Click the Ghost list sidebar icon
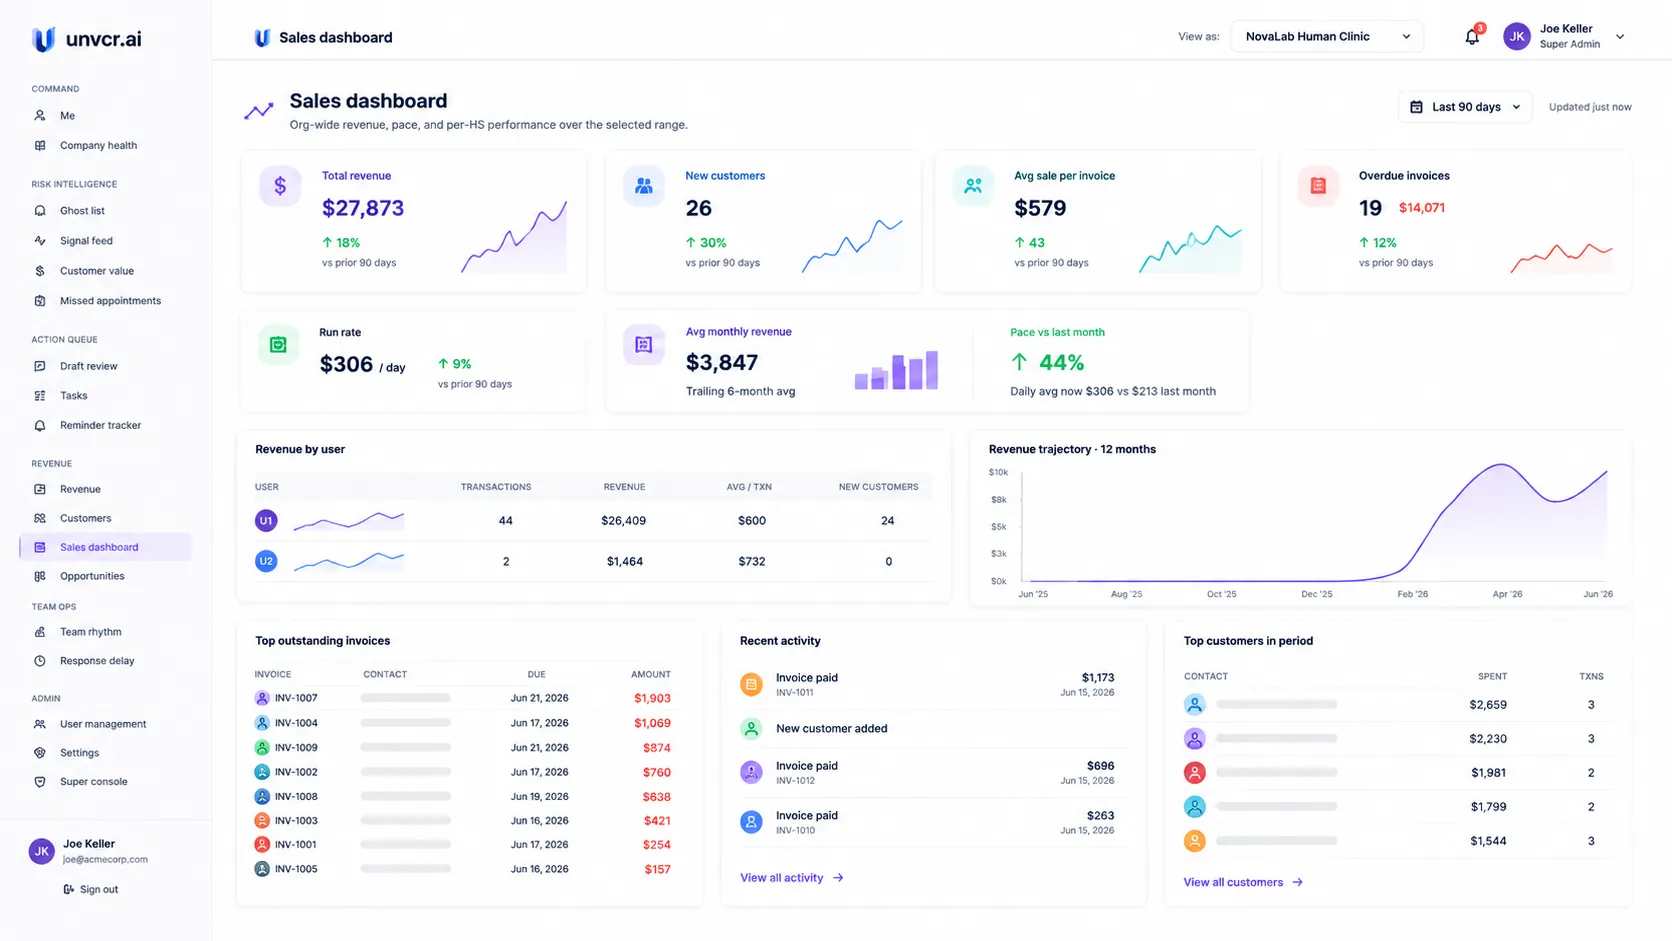Image resolution: width=1672 pixels, height=941 pixels. coord(40,211)
